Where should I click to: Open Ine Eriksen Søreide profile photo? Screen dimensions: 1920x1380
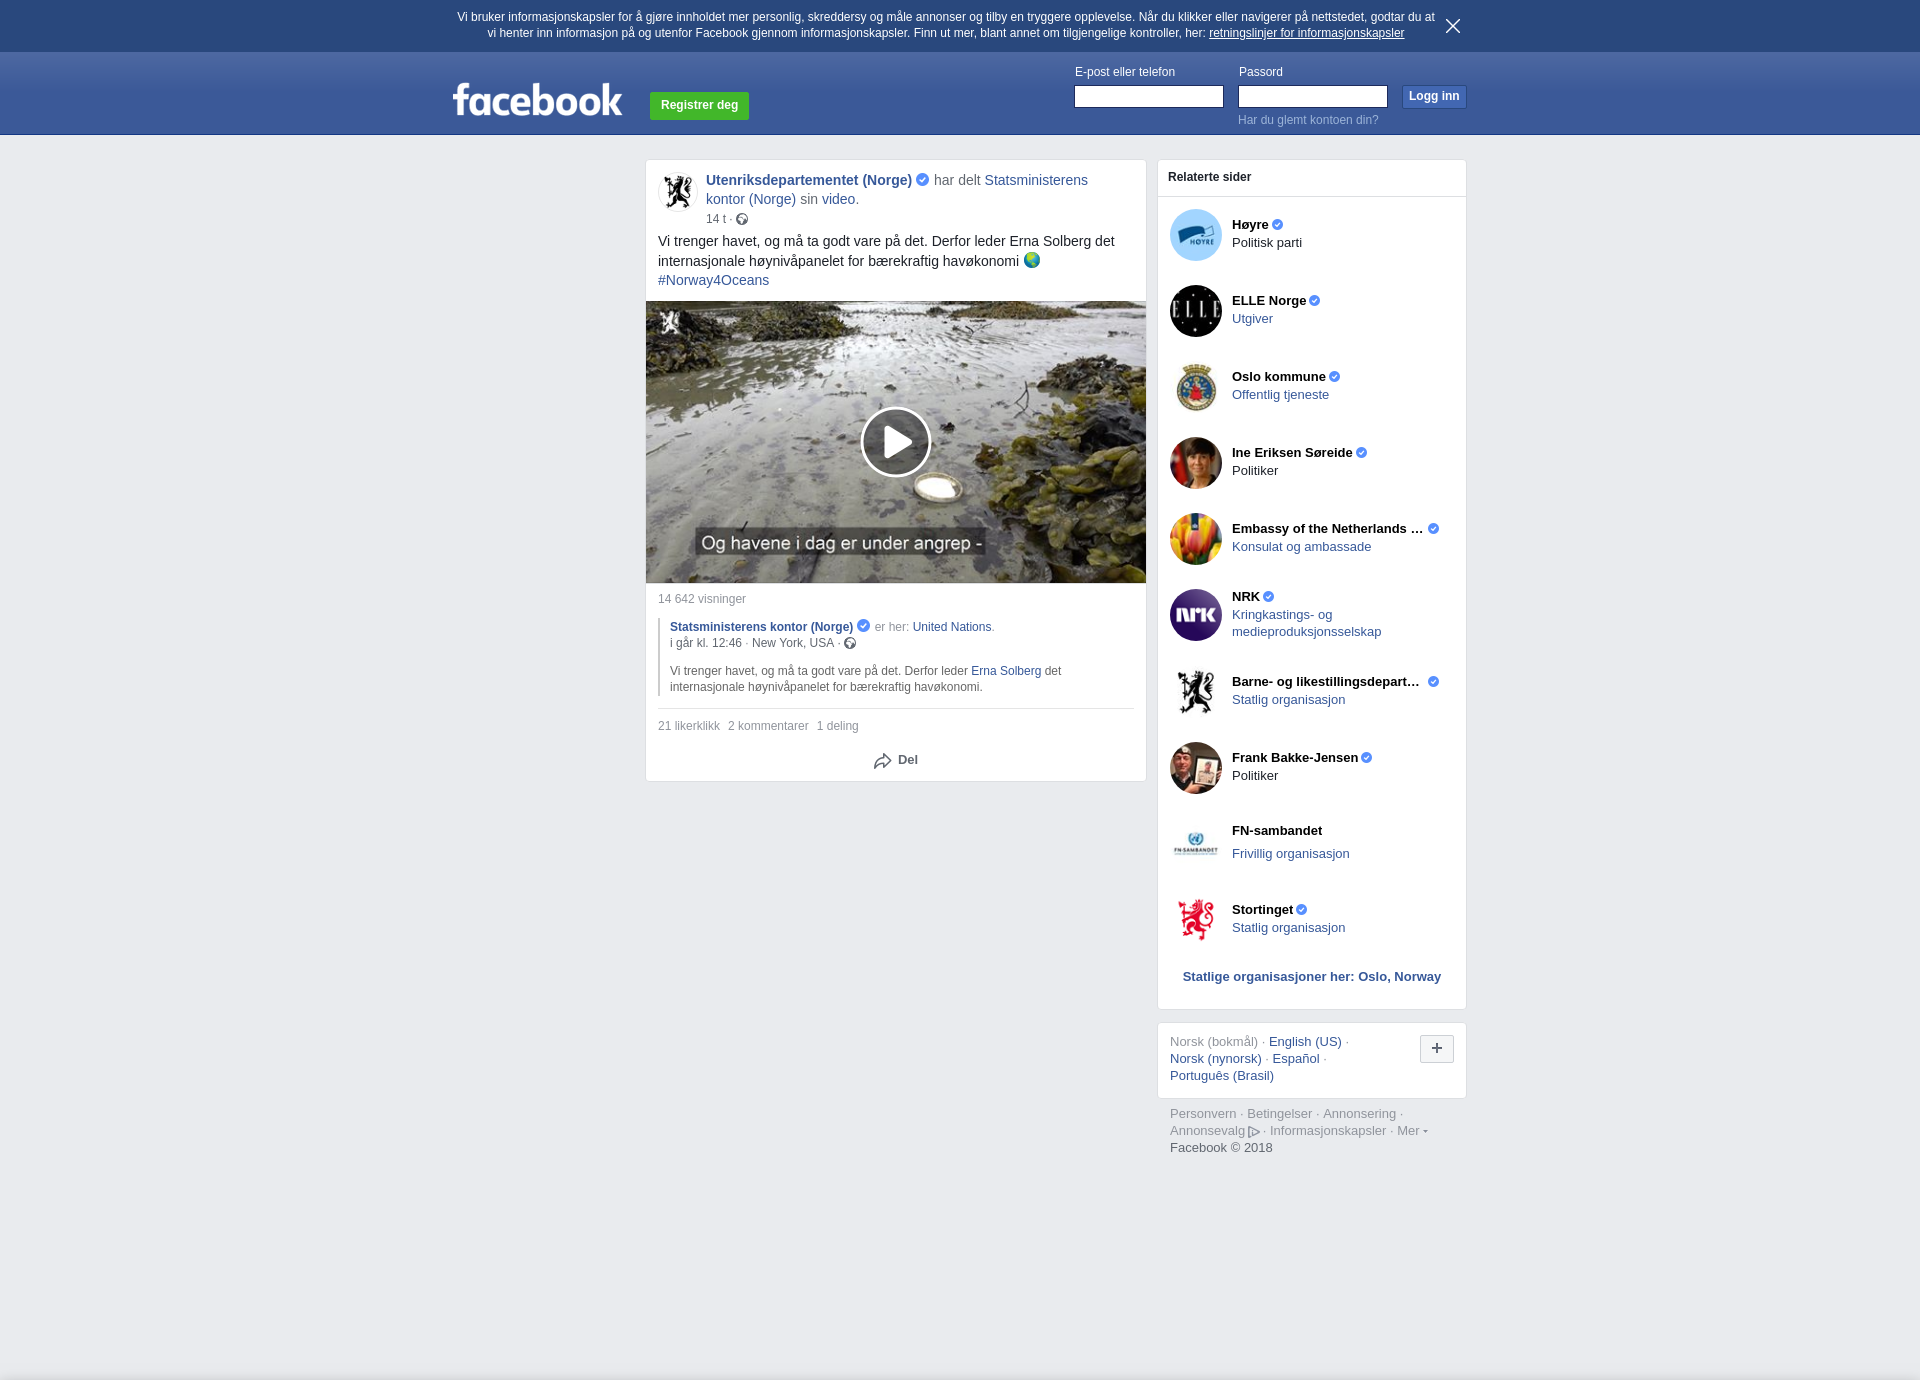1196,463
